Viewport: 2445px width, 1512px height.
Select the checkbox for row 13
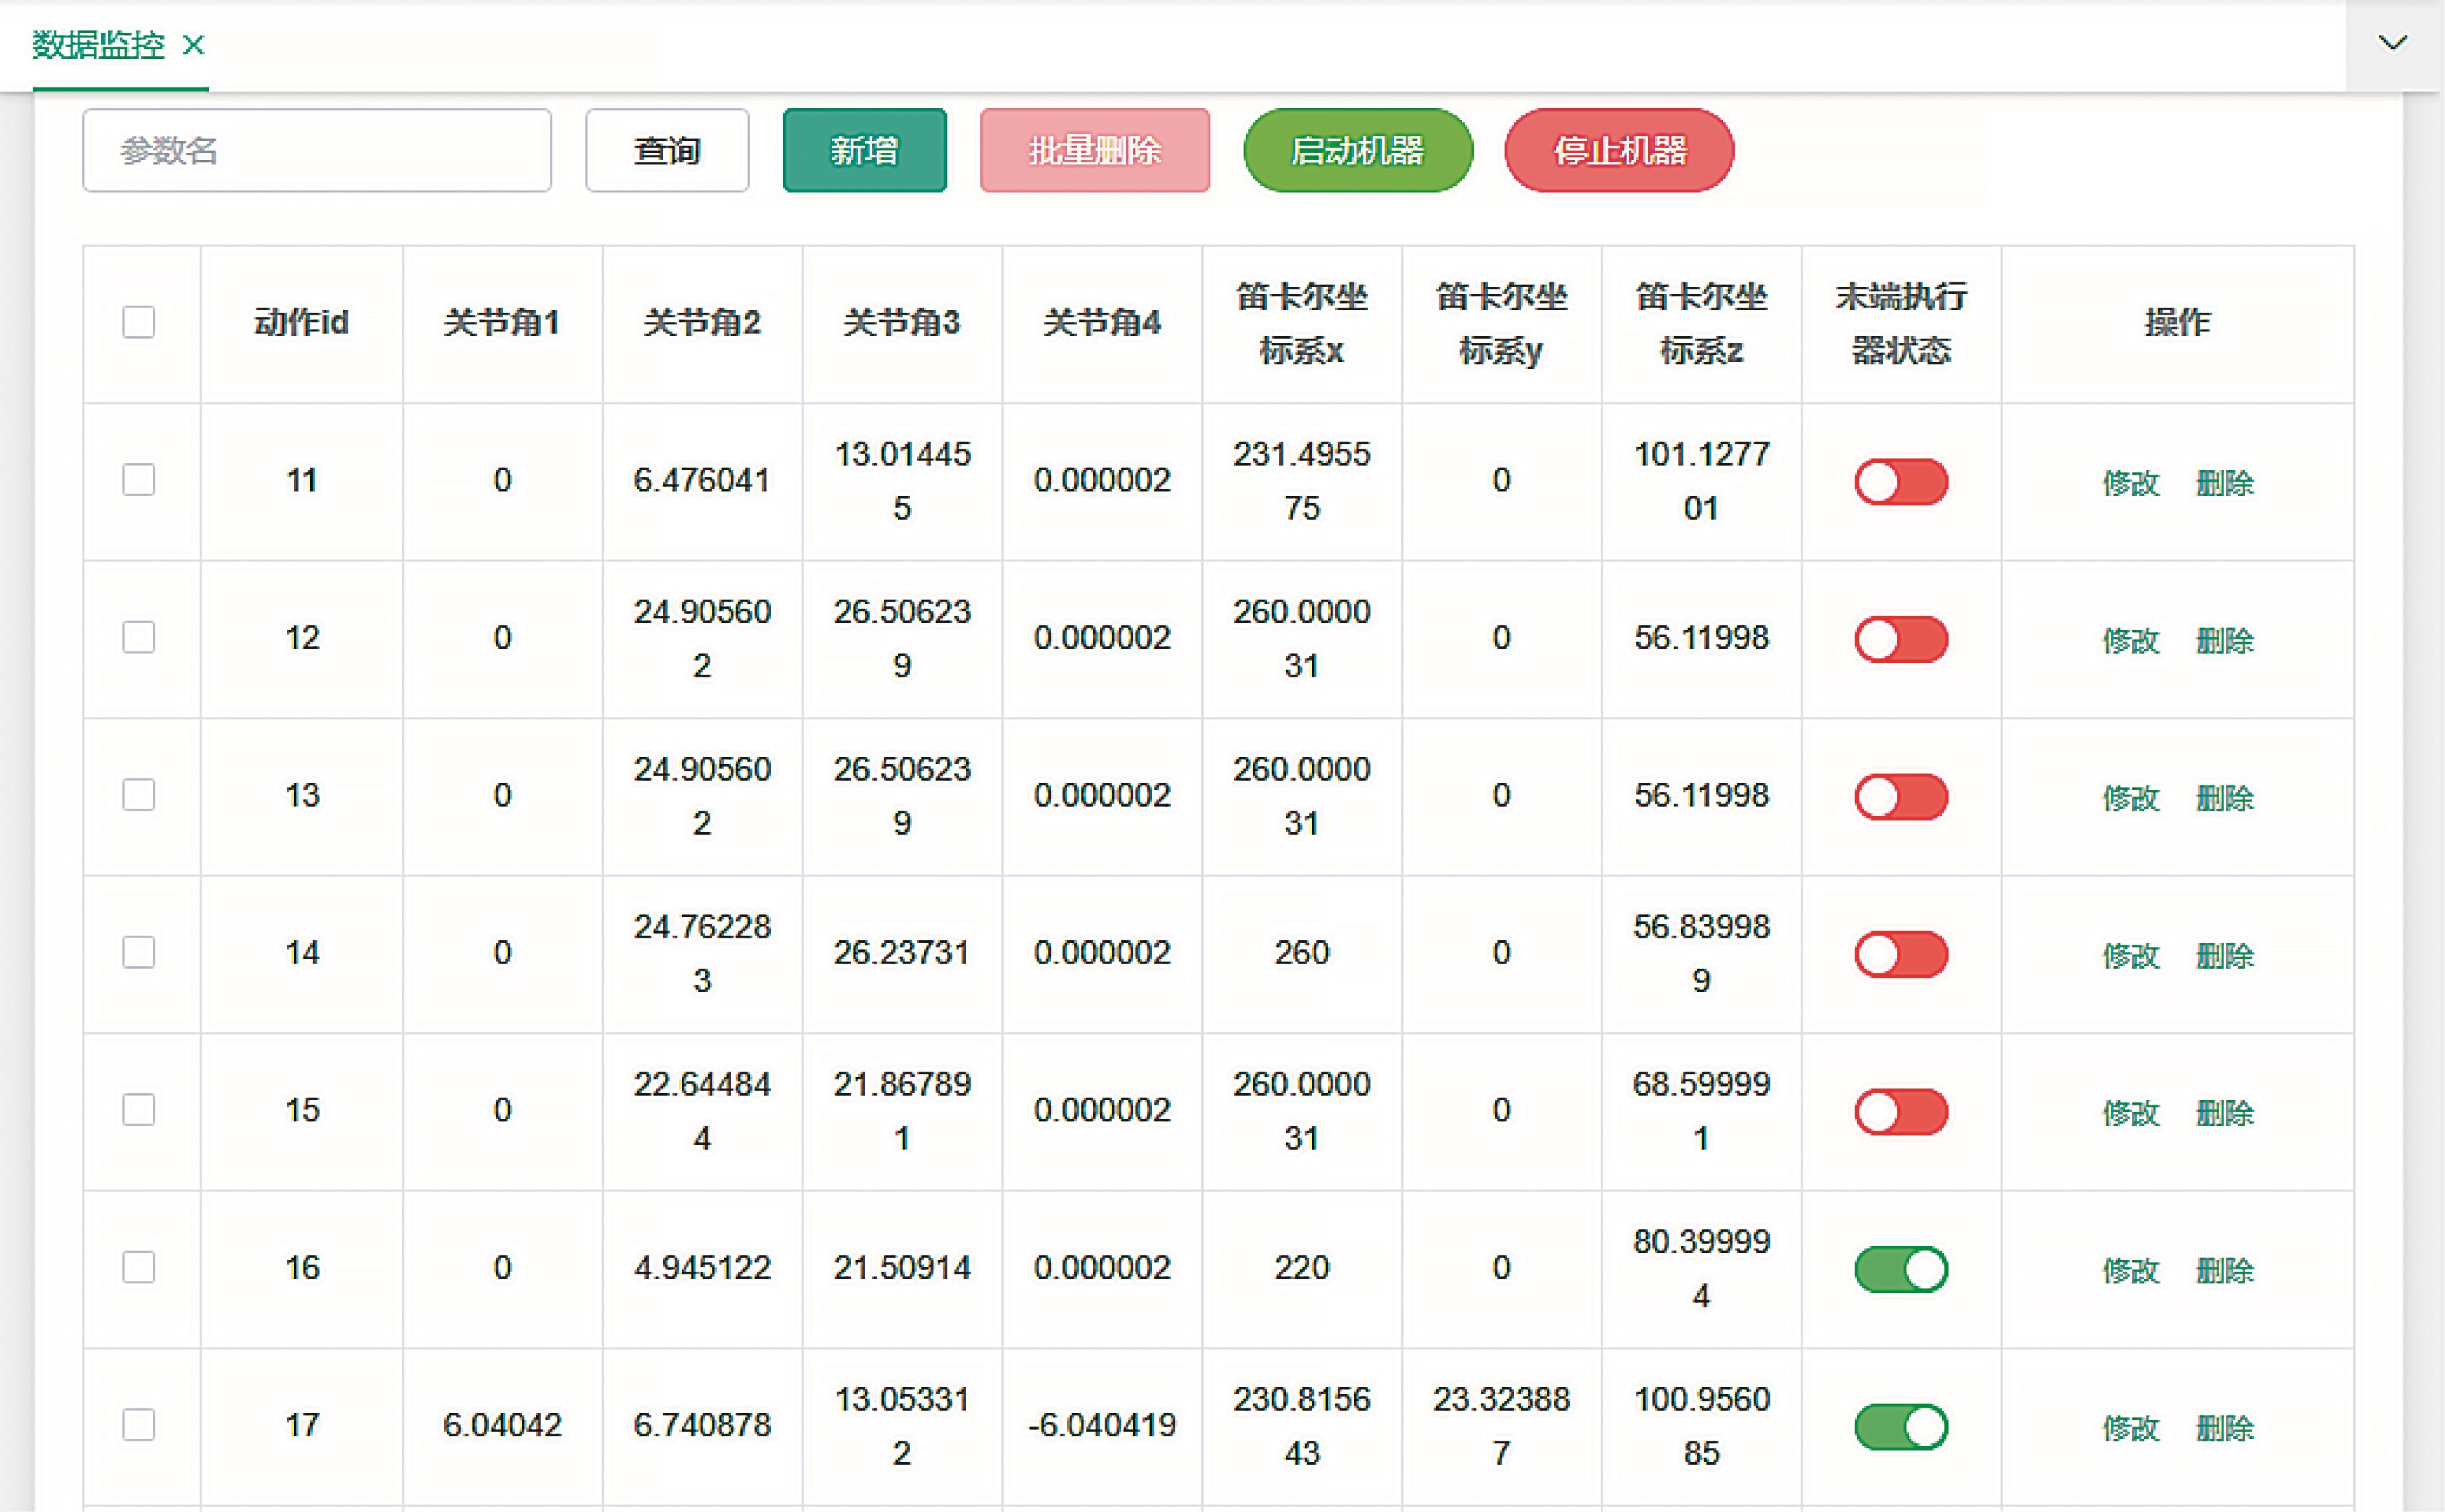pos(139,795)
